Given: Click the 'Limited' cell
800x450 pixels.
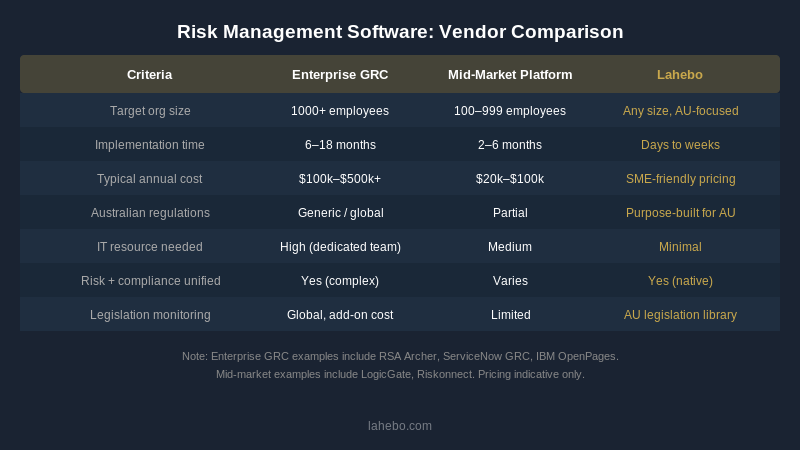Looking at the screenshot, I should [x=511, y=315].
